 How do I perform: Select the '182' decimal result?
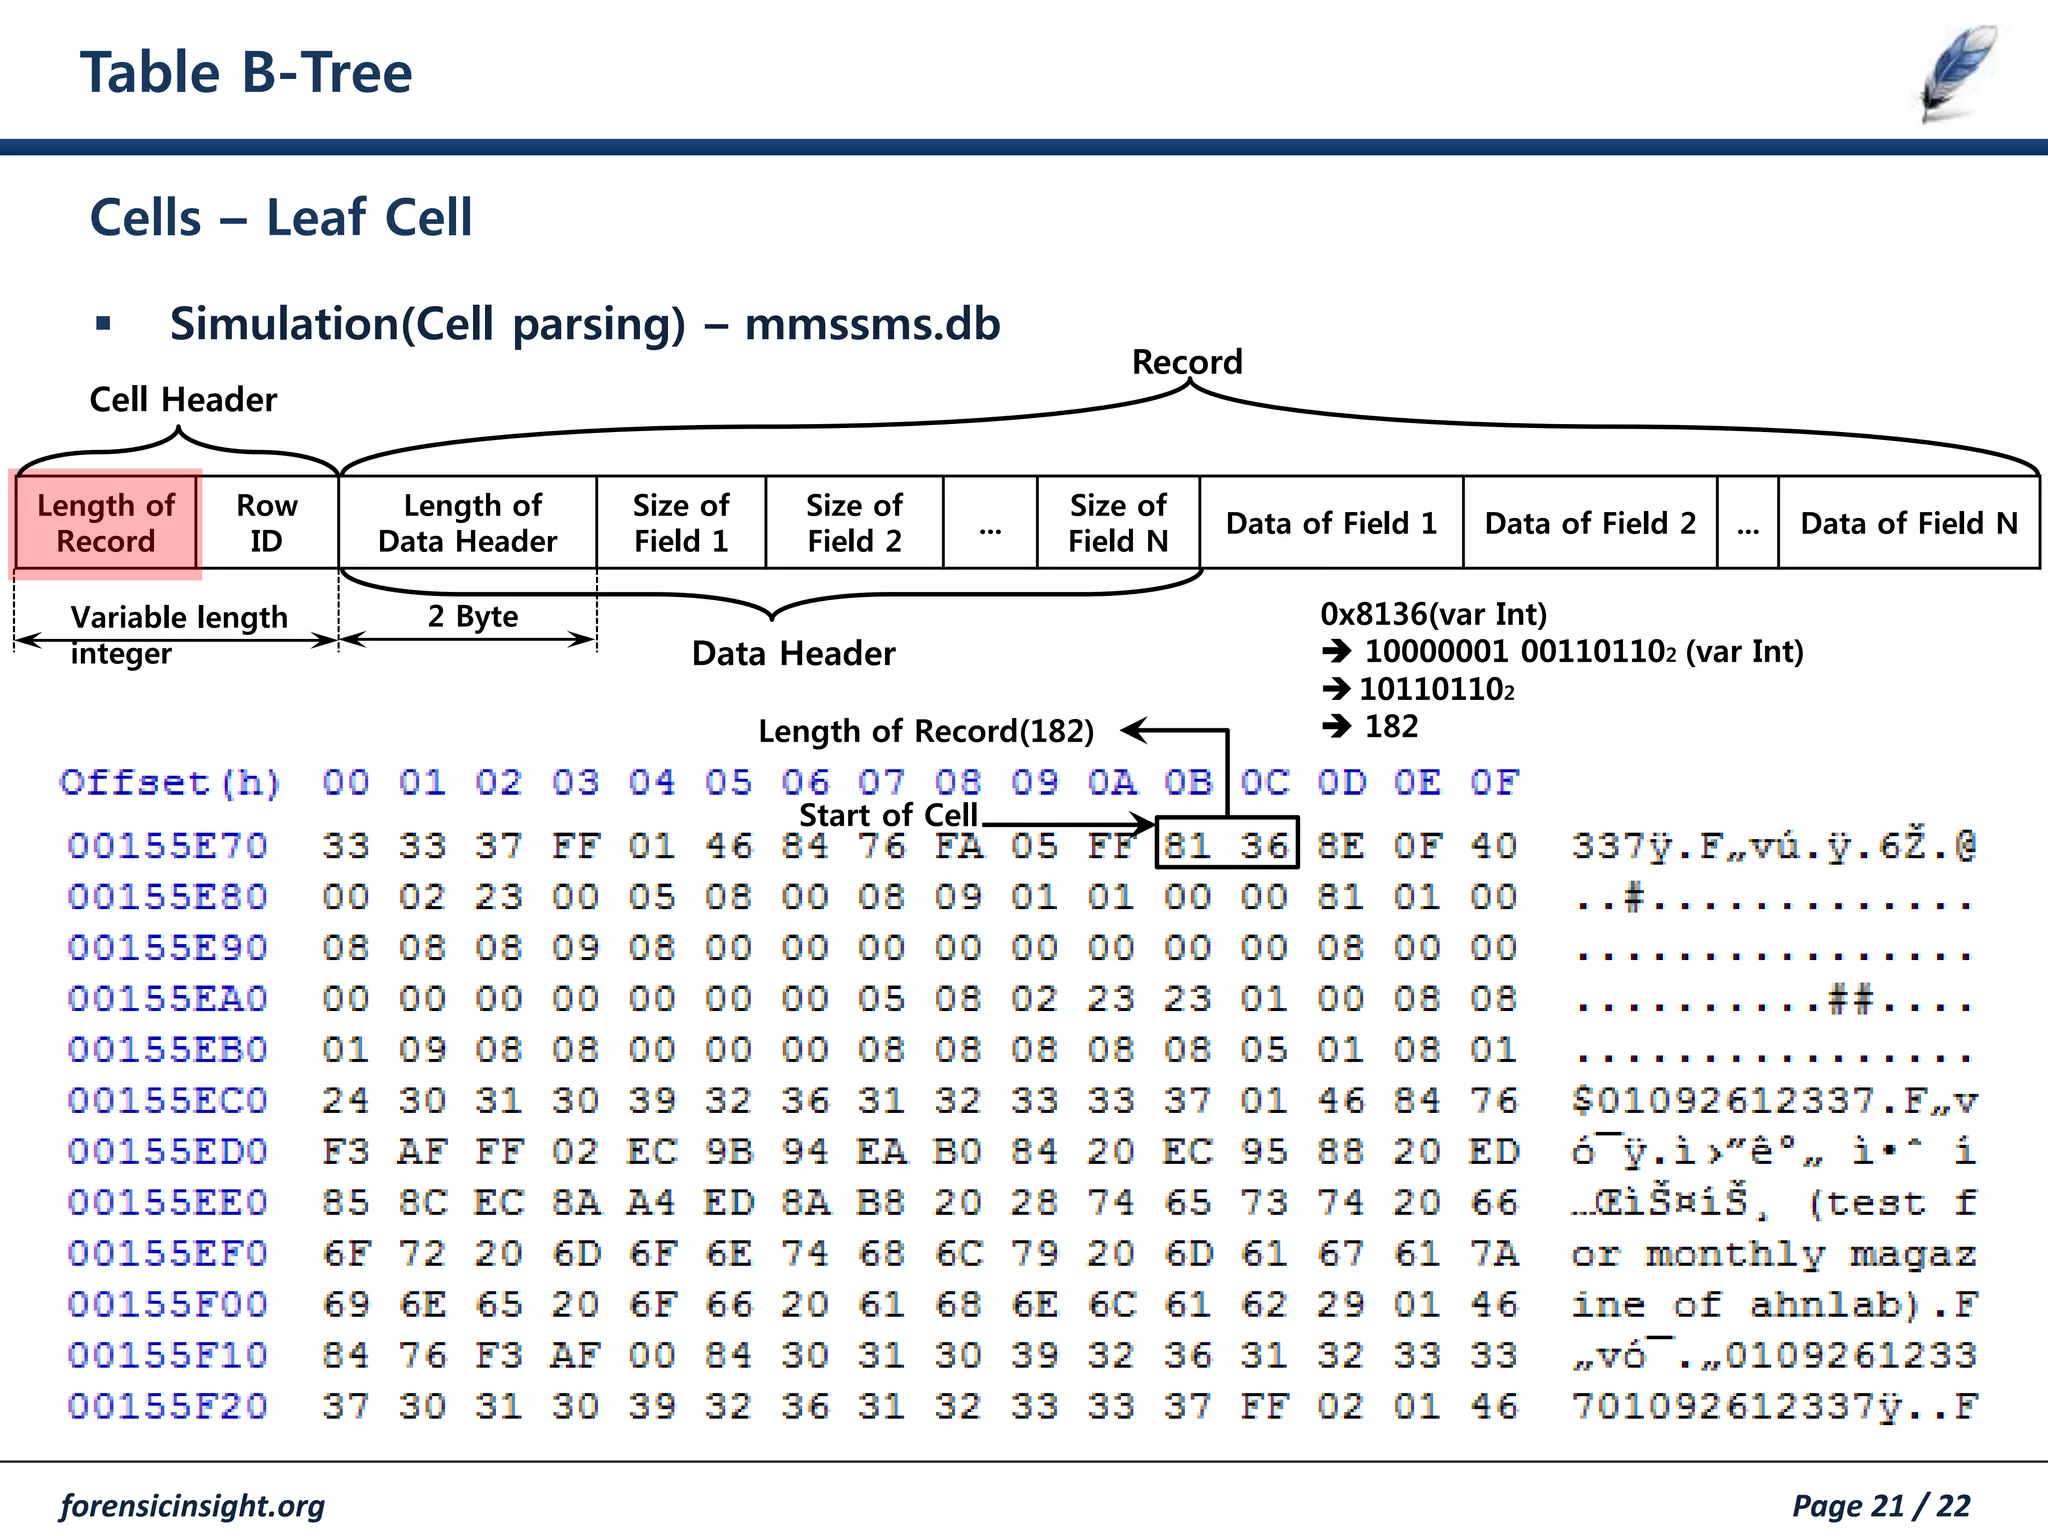click(x=1391, y=726)
